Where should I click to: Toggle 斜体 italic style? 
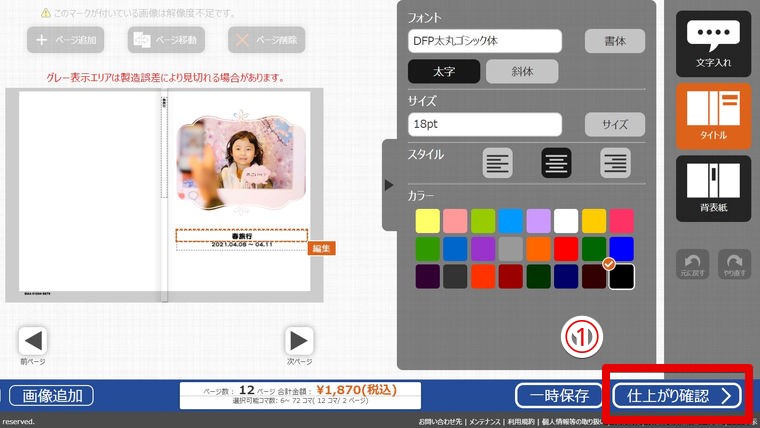point(522,72)
